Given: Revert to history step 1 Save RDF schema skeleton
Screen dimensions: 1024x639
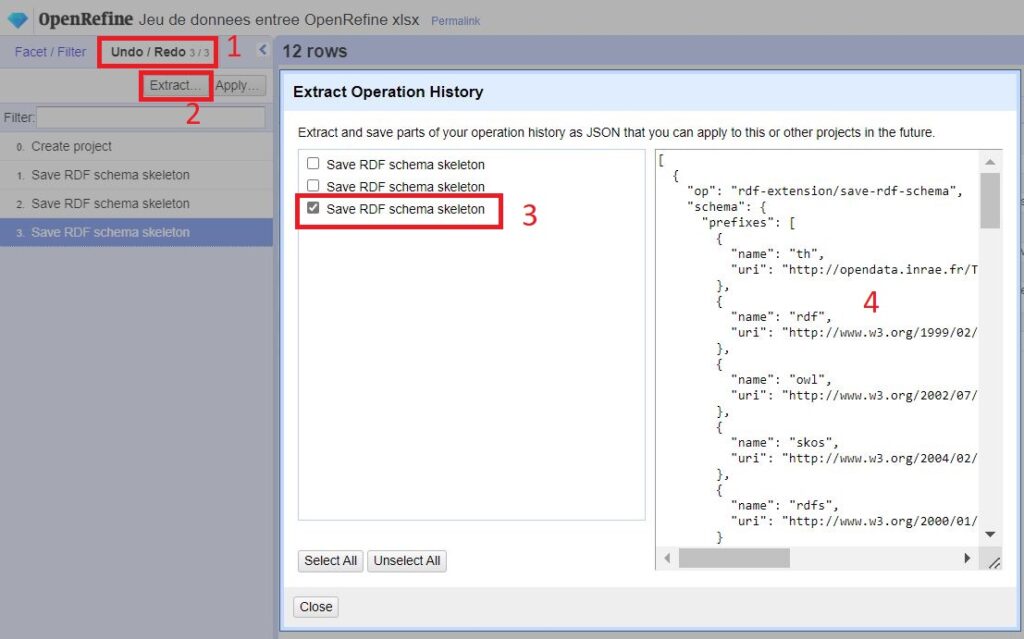Looking at the screenshot, I should click(110, 175).
